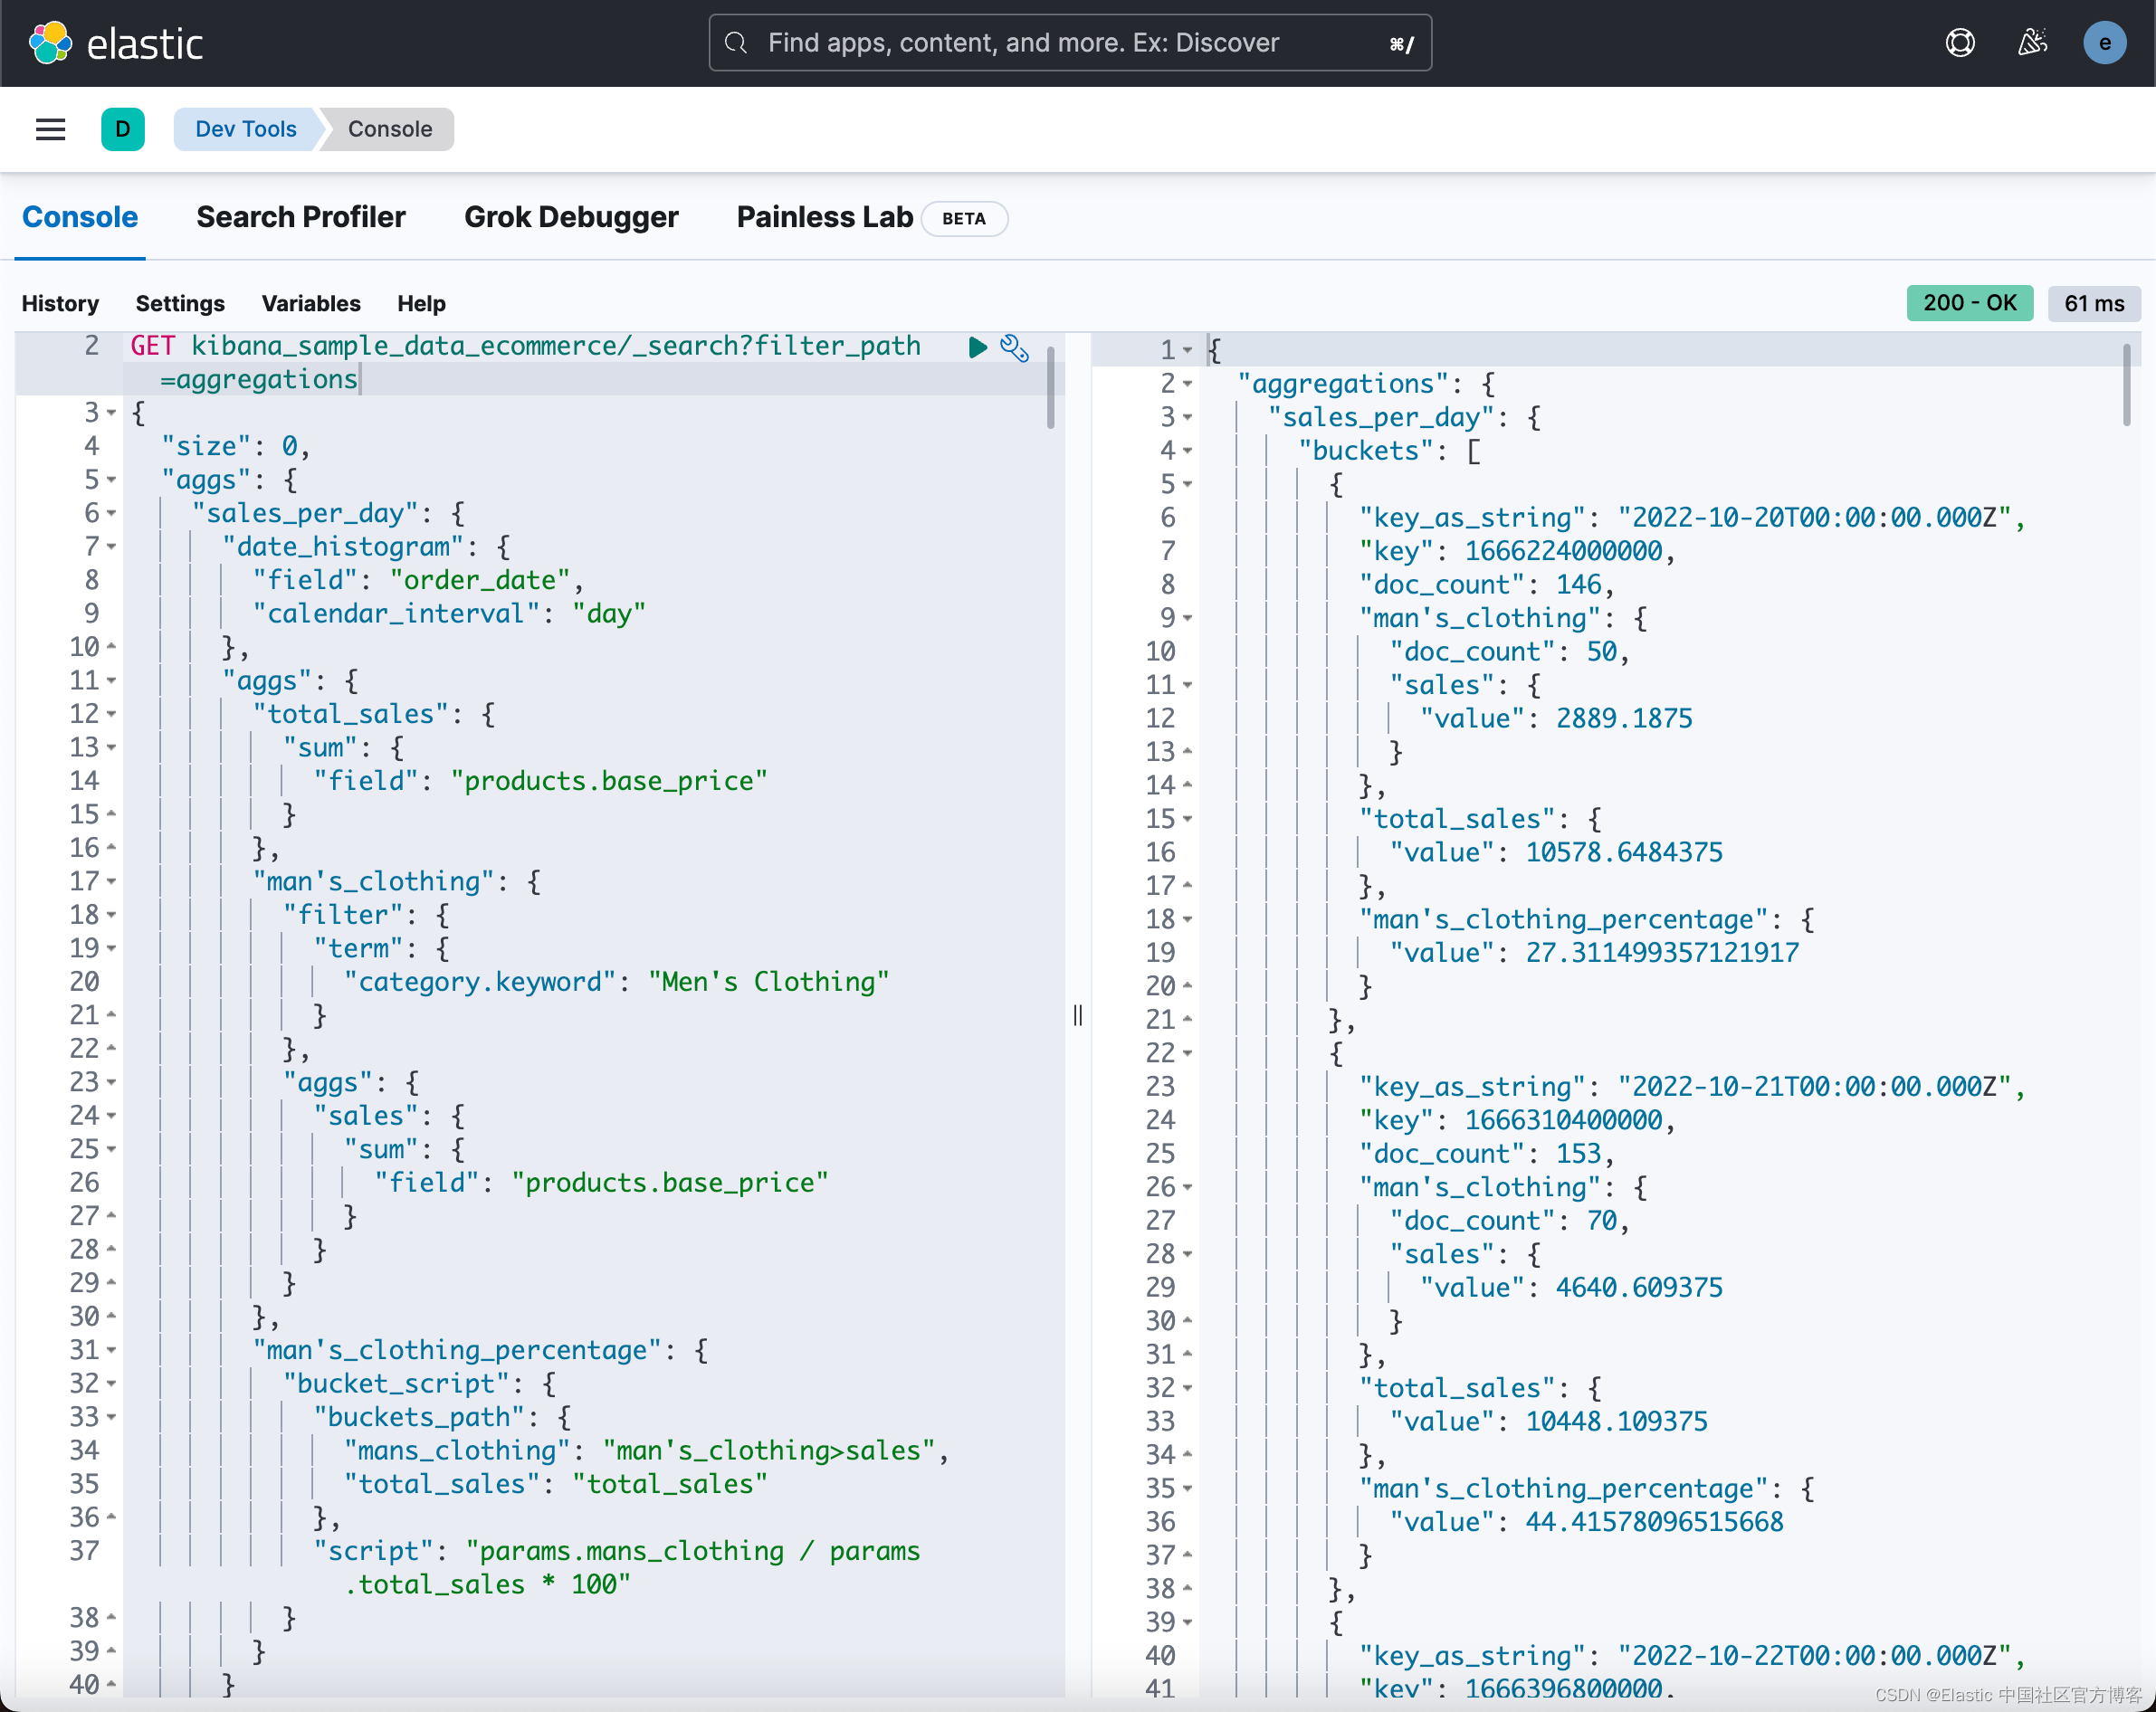
Task: Switch to the Search Profiler tab
Action: pos(301,217)
